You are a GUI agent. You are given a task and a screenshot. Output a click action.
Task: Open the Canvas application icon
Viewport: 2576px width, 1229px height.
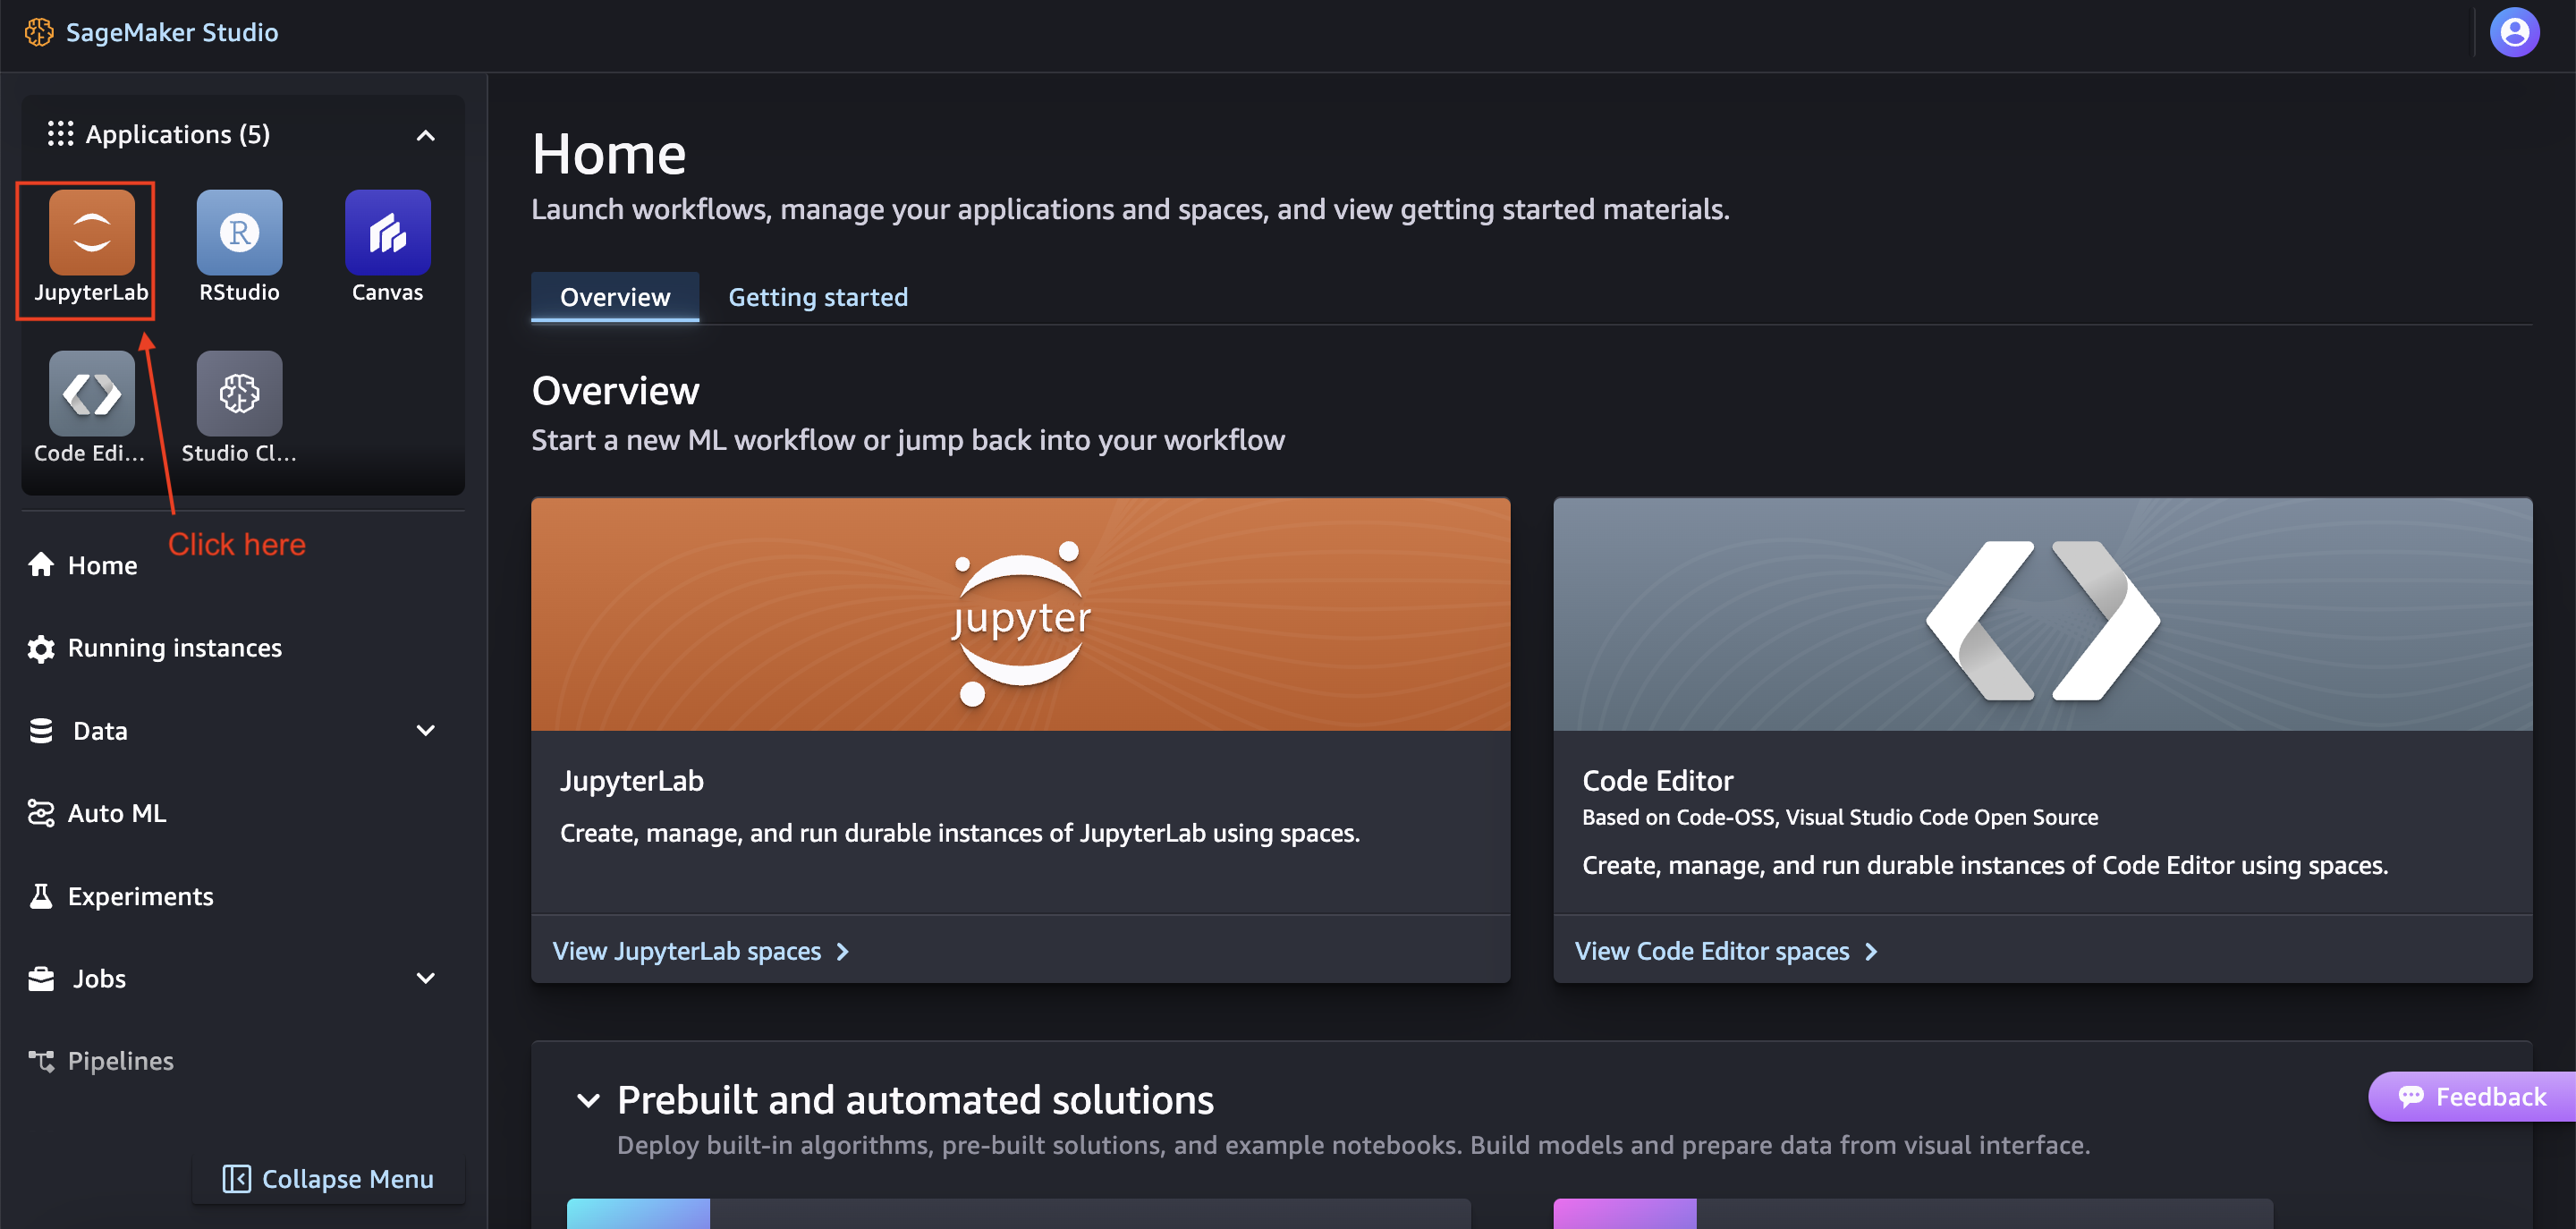click(387, 233)
